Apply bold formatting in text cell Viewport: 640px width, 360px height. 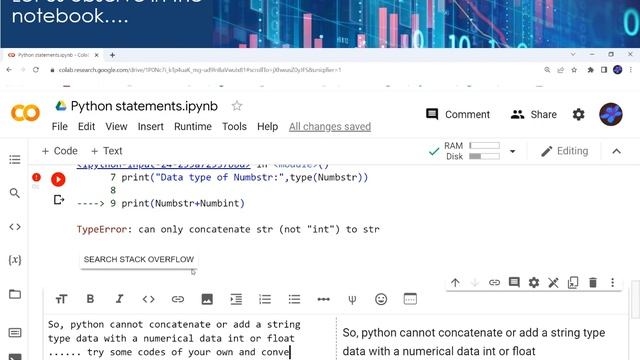tap(90, 299)
